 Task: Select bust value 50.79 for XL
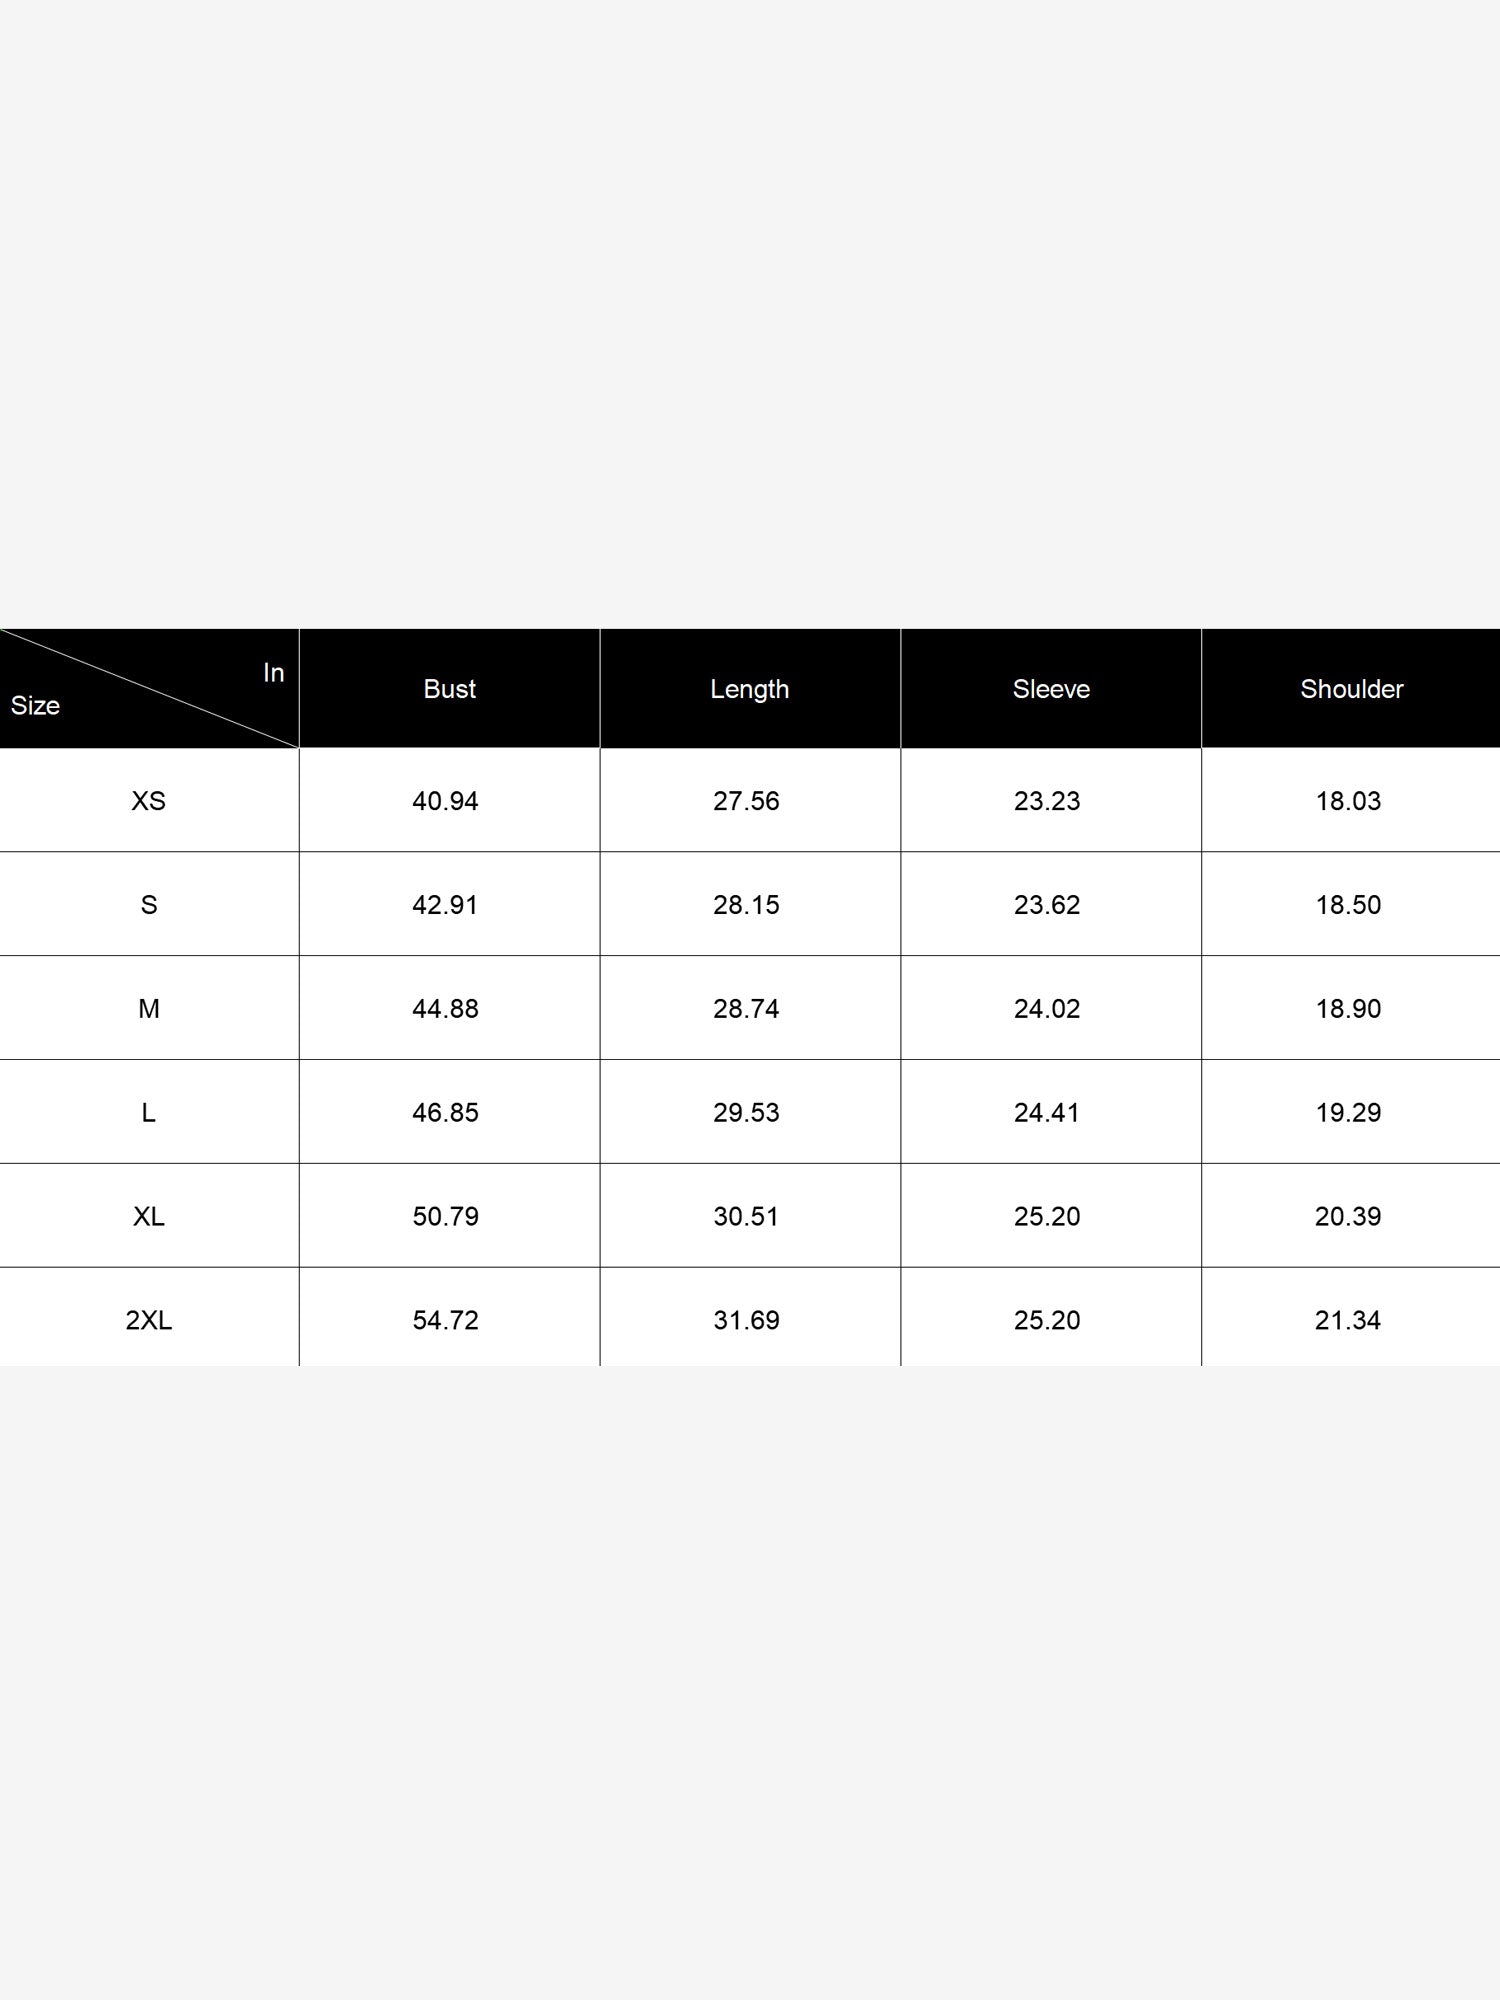[445, 1216]
